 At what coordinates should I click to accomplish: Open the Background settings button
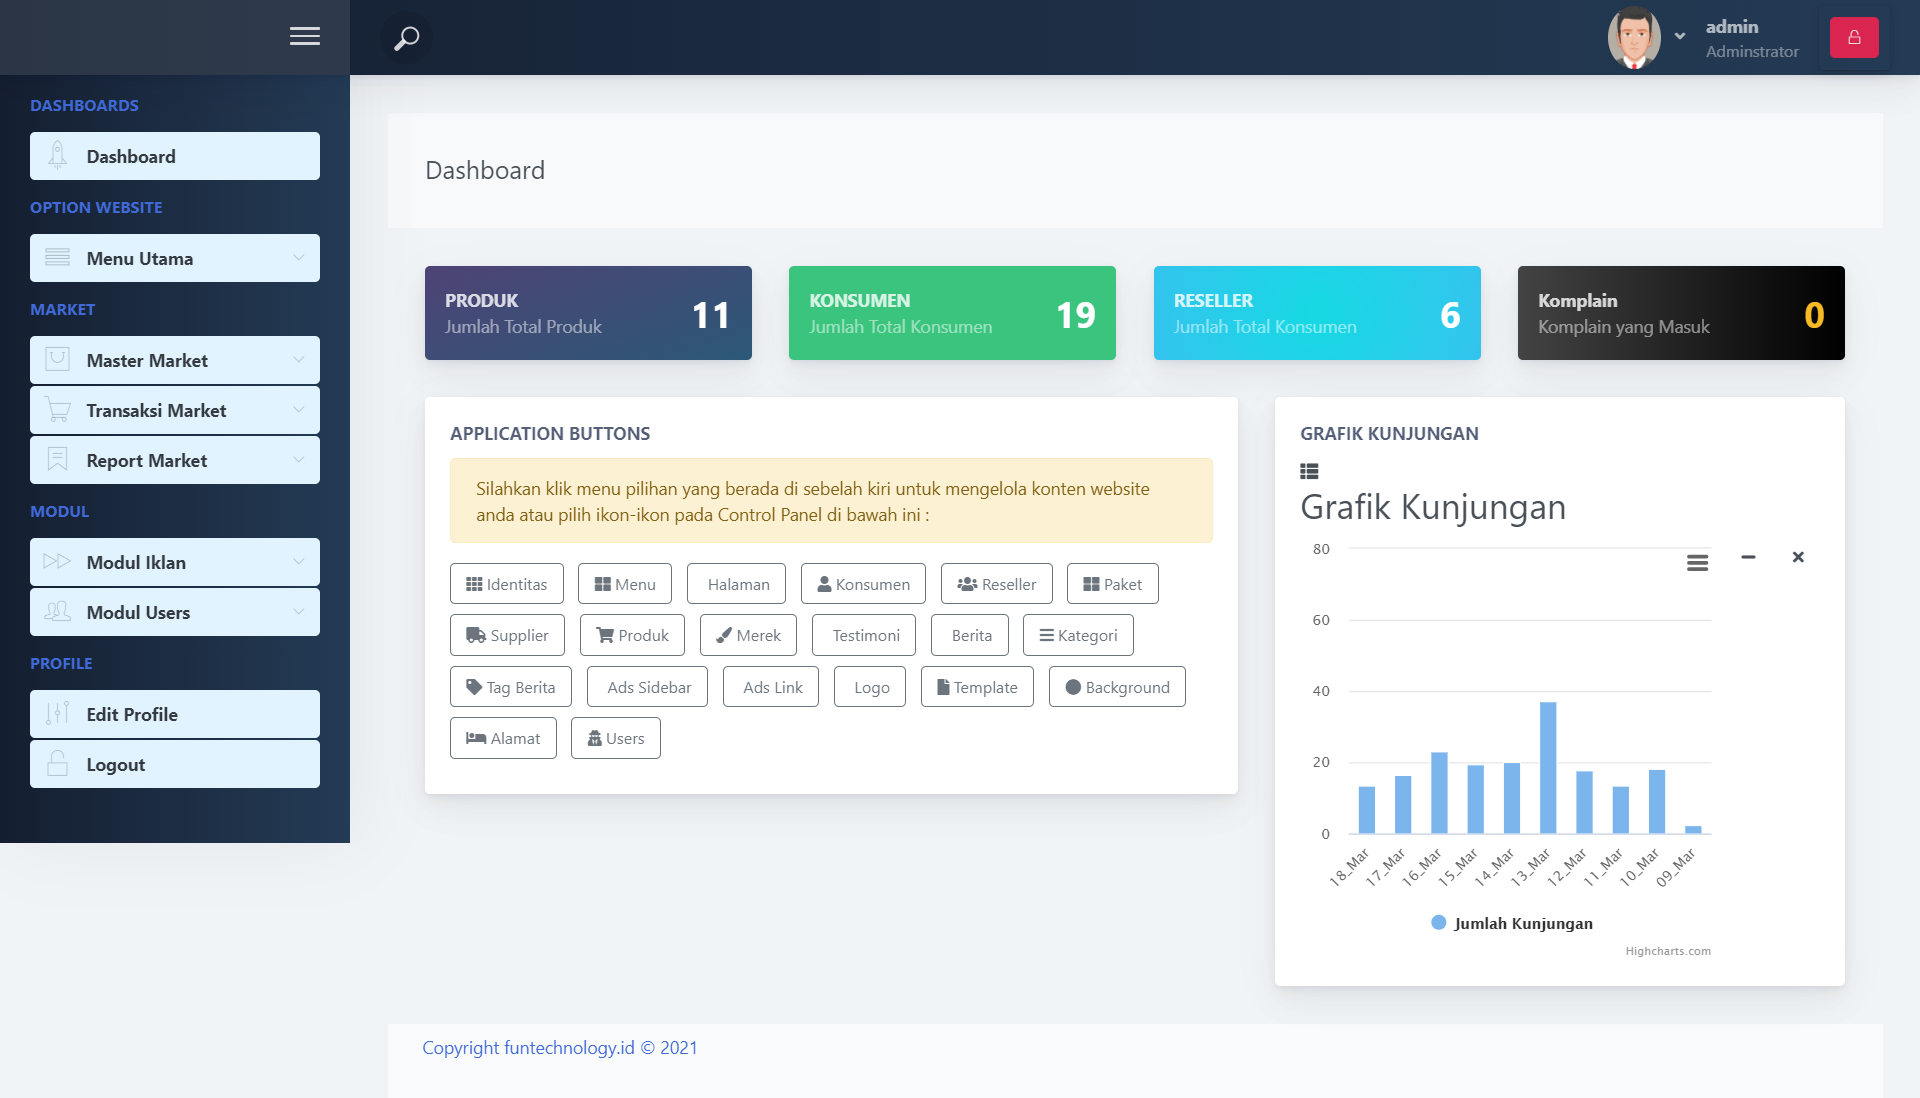(1117, 687)
